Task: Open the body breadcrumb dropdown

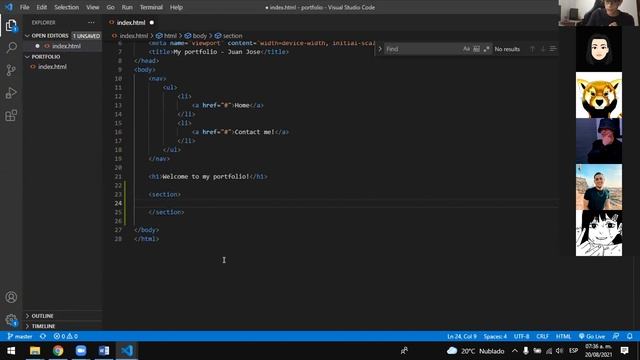Action: pos(196,36)
